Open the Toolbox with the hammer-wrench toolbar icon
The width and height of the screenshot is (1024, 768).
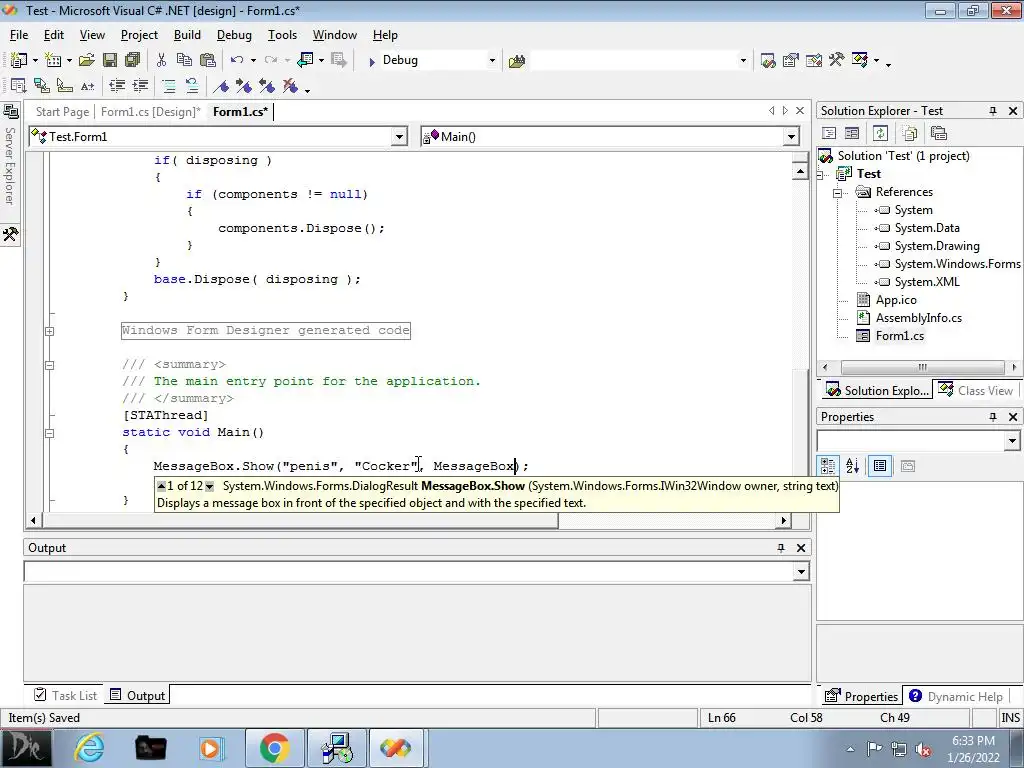pos(837,60)
